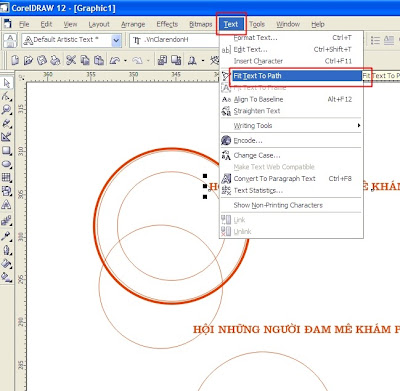Click the Open file icon
The image size is (400, 391).
coord(28,60)
